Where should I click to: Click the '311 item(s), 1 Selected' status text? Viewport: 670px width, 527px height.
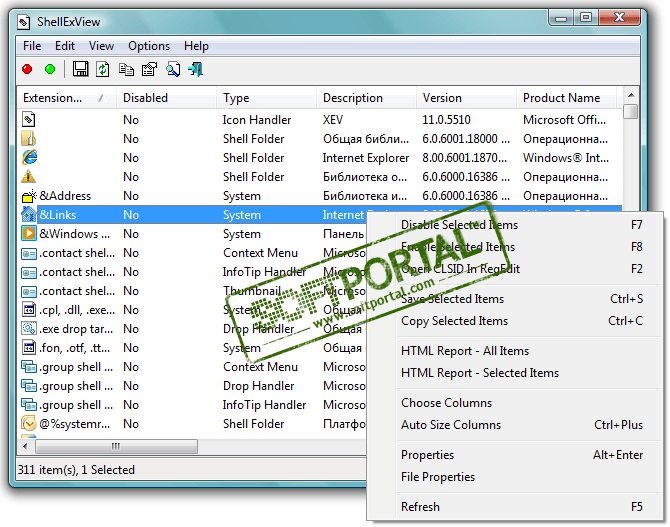[x=76, y=470]
